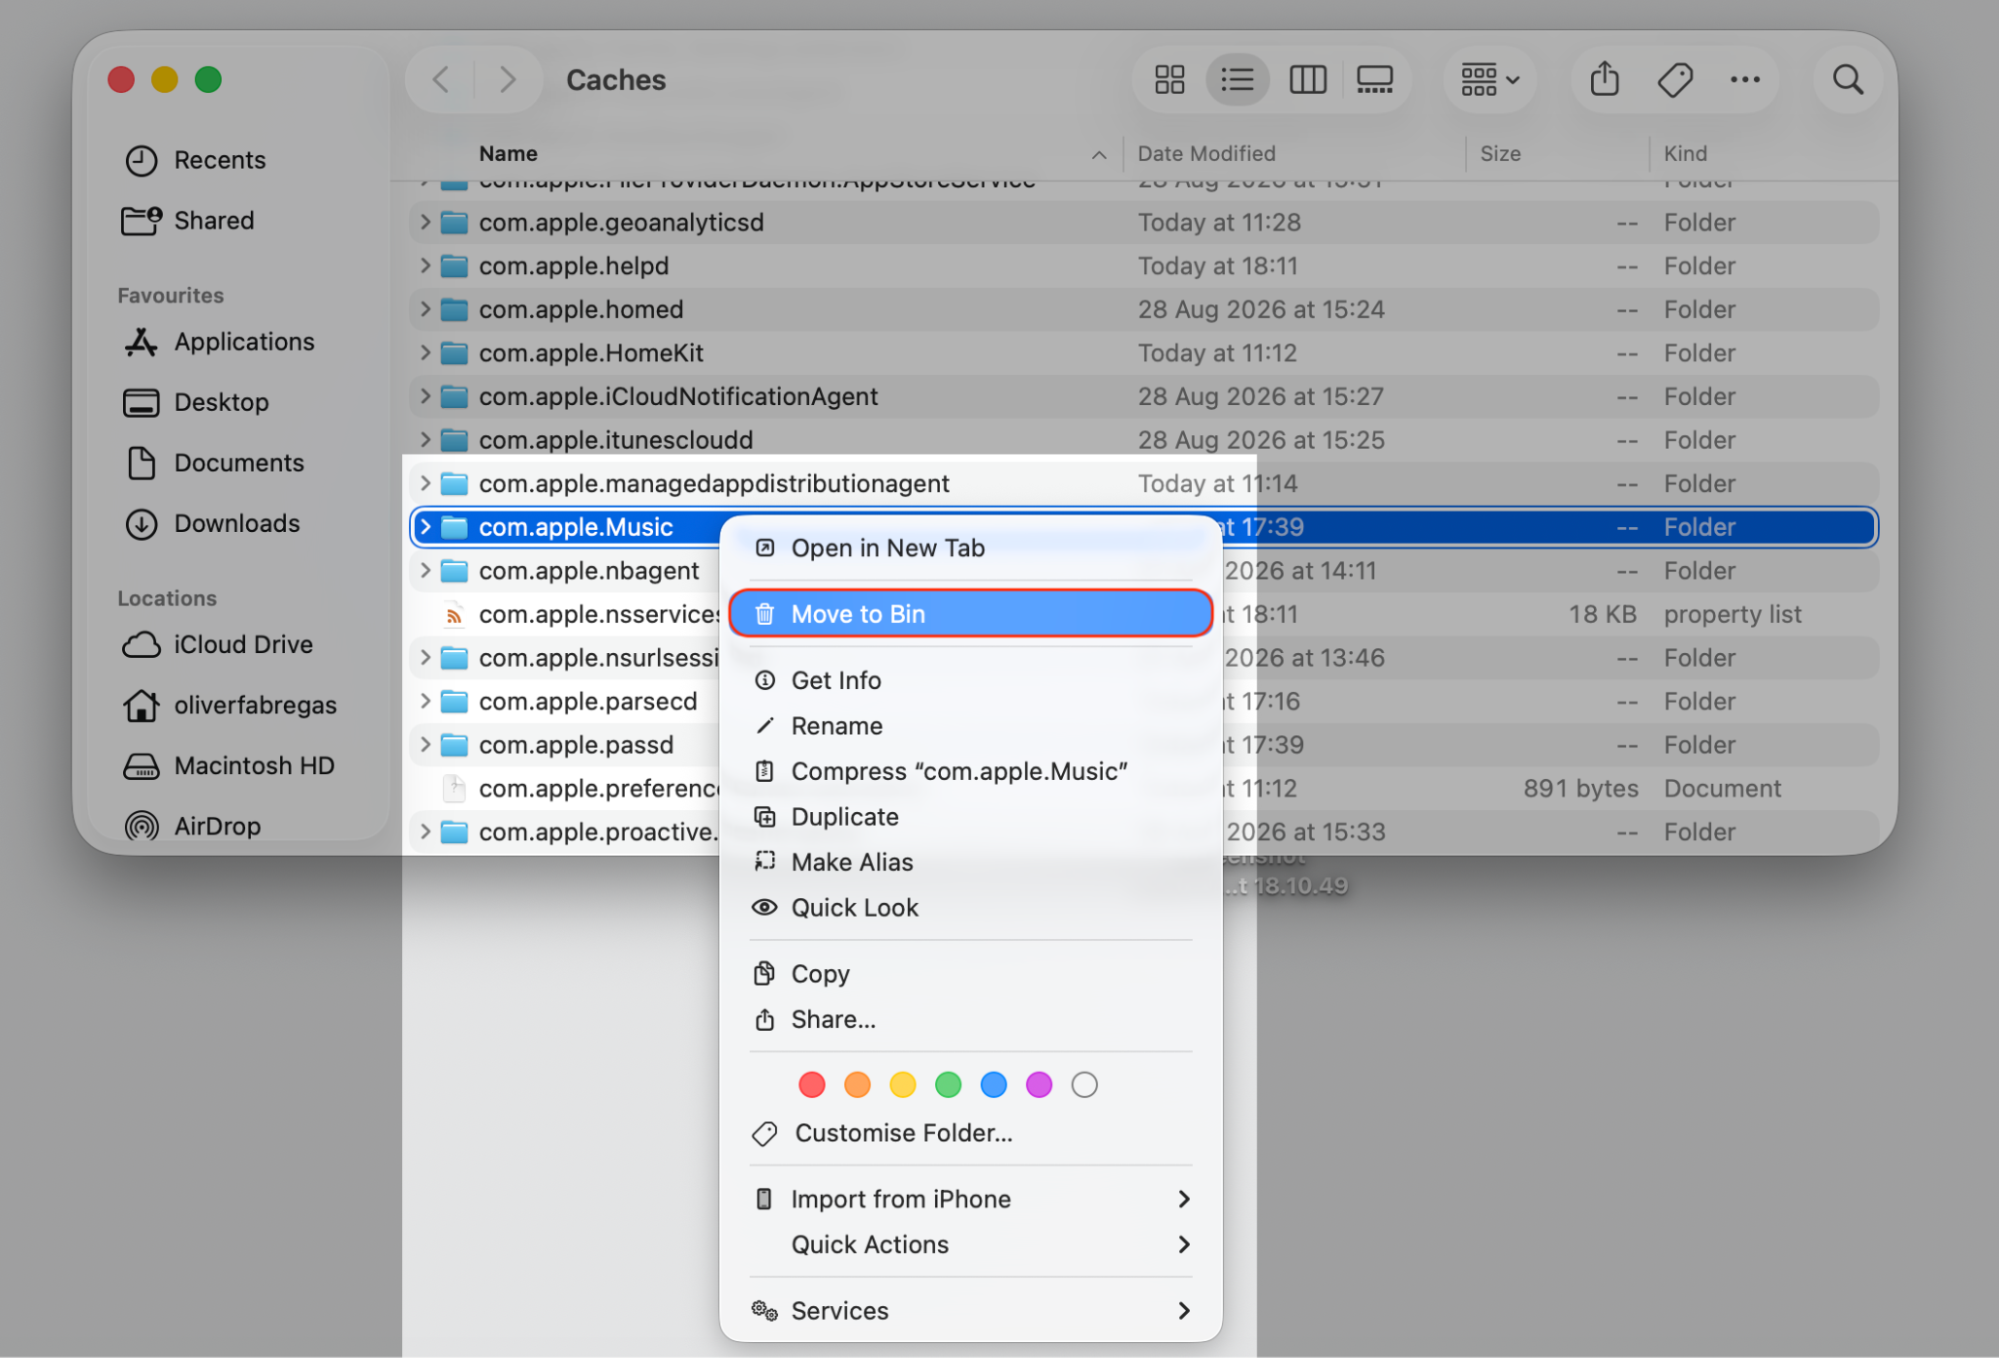Apply the blue tag colour
The height and width of the screenshot is (1358, 1999).
tap(994, 1085)
